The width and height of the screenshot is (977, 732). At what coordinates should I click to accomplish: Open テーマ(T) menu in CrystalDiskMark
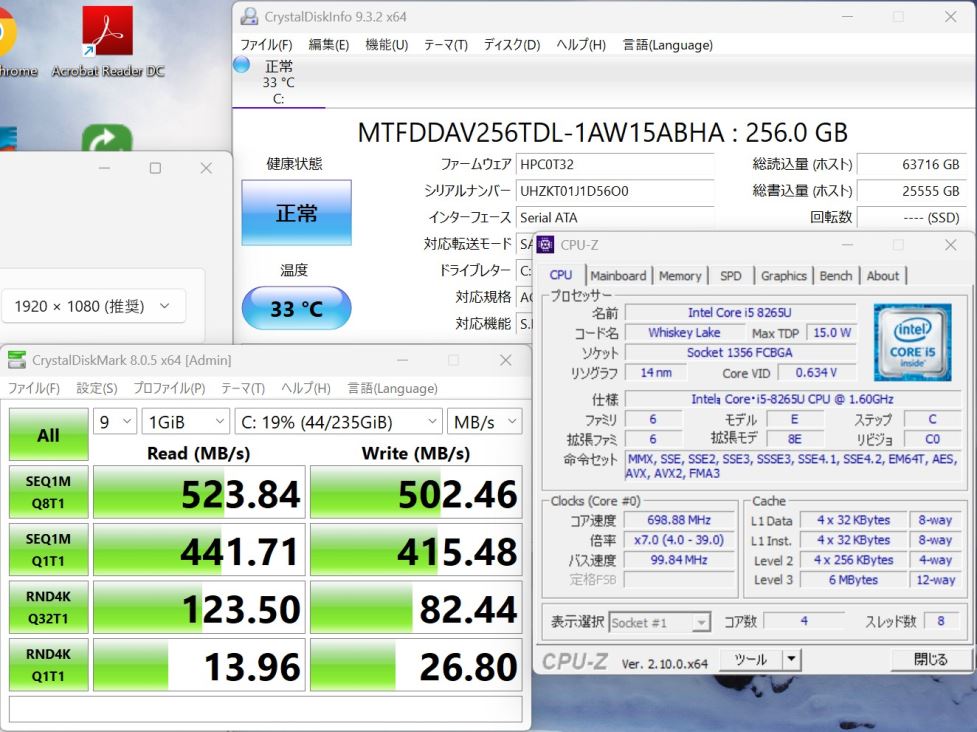coord(243,388)
